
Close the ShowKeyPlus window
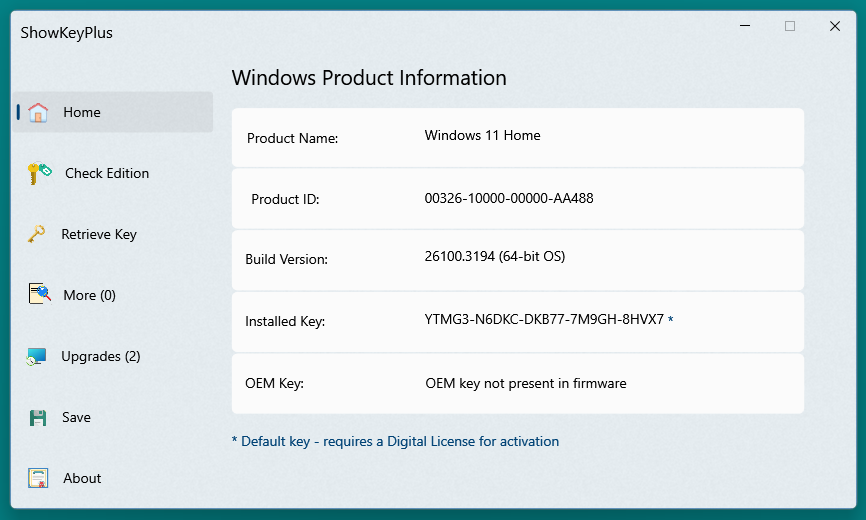tap(835, 26)
